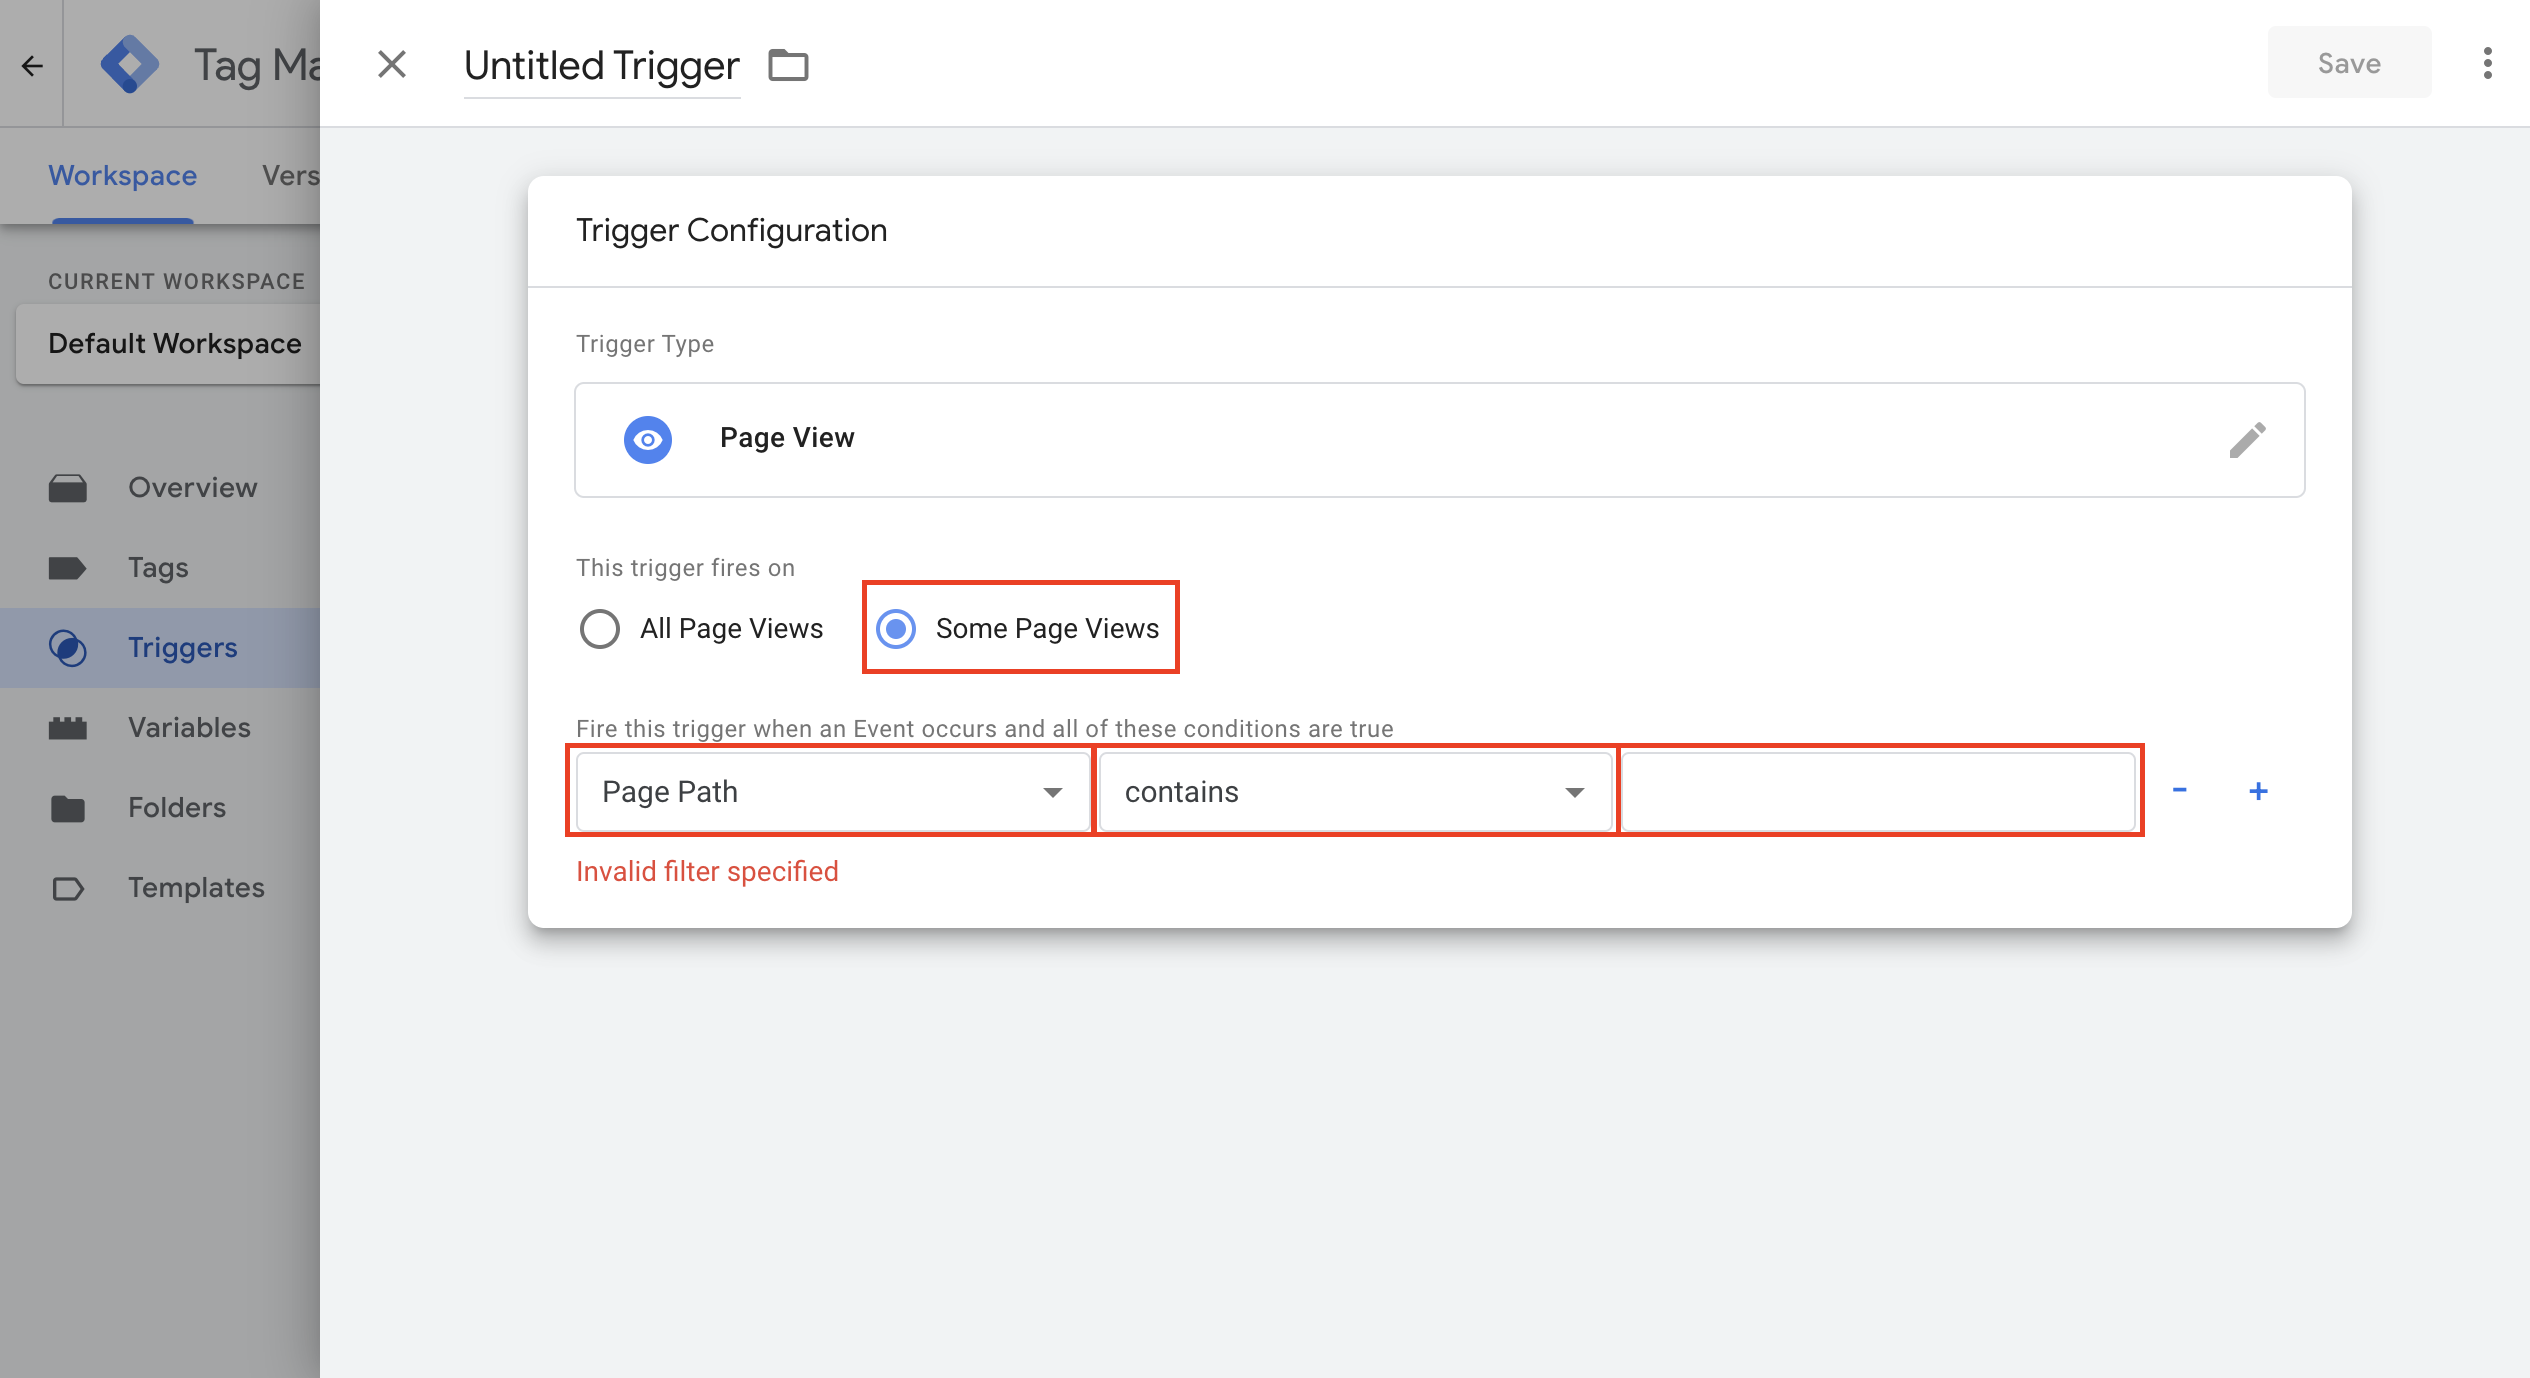2530x1378 pixels.
Task: Select the Page View trigger type box
Action: pos(1439,440)
